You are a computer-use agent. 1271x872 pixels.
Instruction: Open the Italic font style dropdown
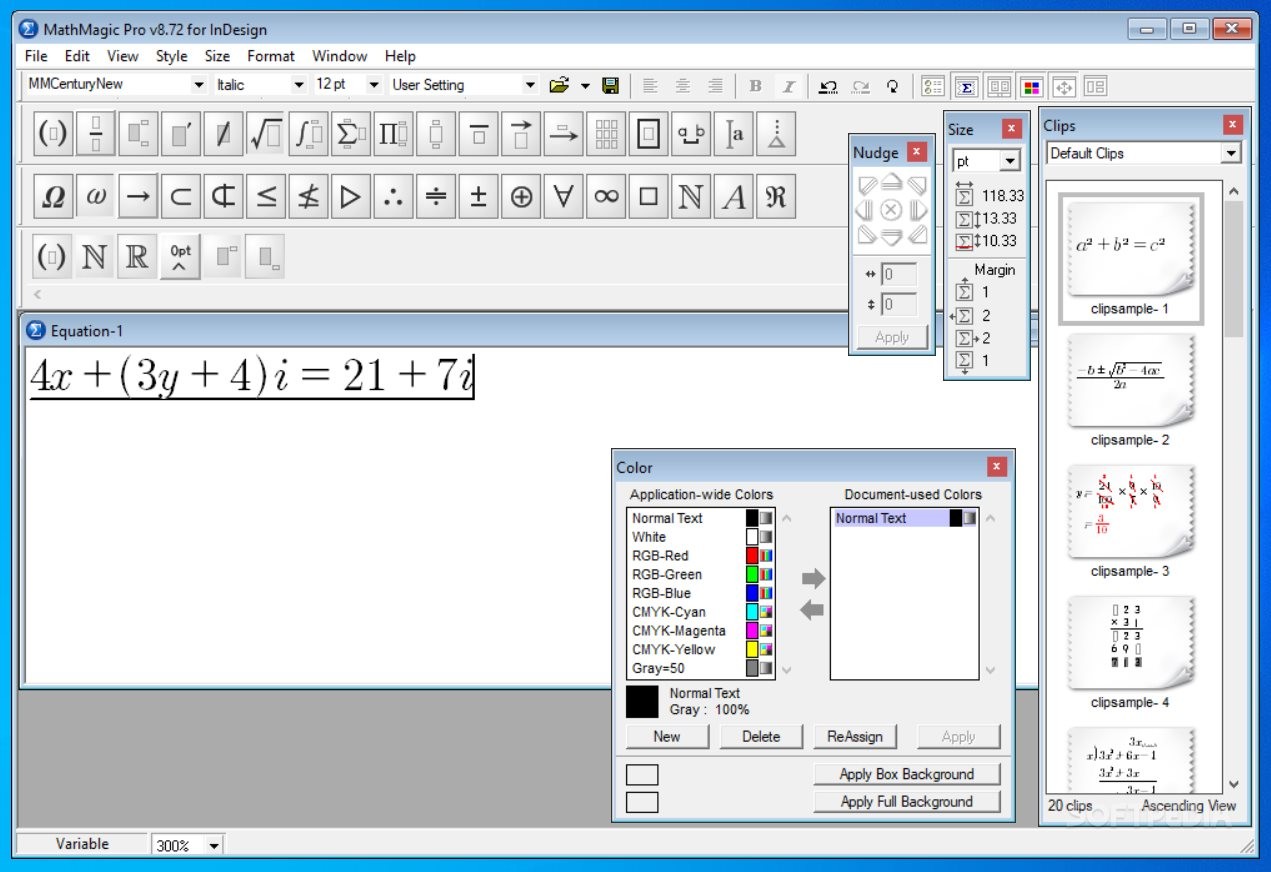(298, 85)
